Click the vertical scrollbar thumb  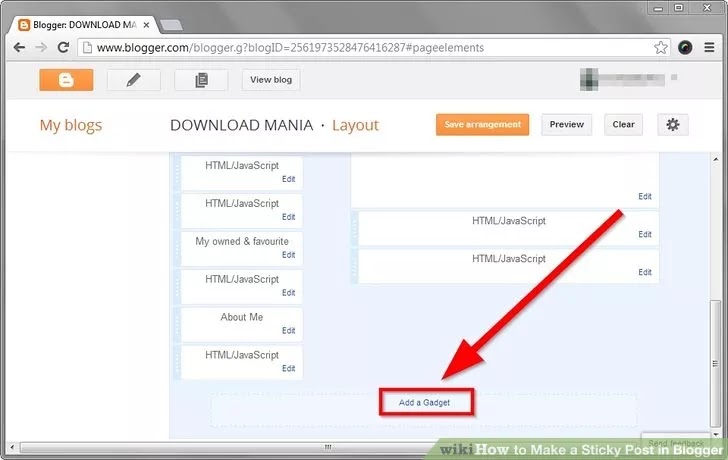point(715,363)
